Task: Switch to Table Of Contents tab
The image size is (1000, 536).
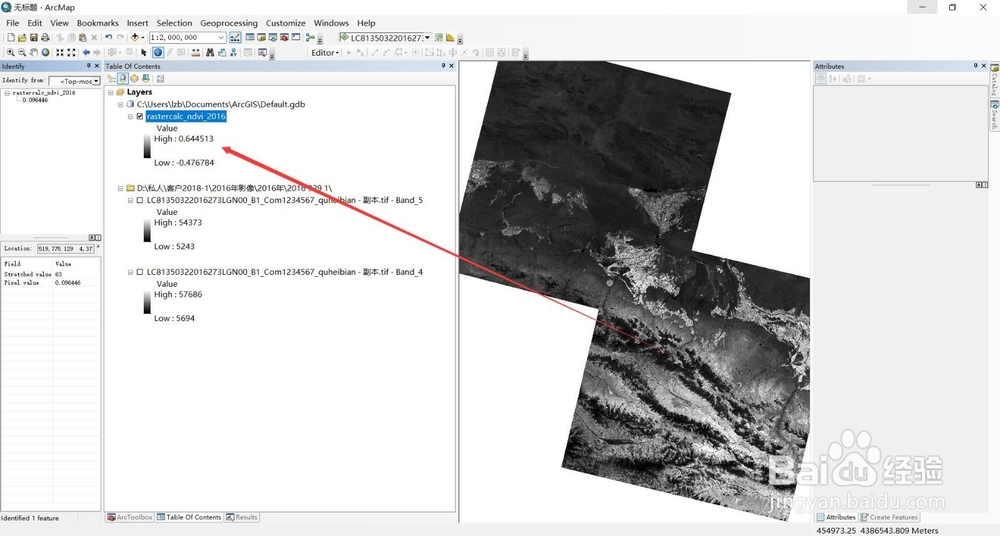Action: [x=189, y=517]
